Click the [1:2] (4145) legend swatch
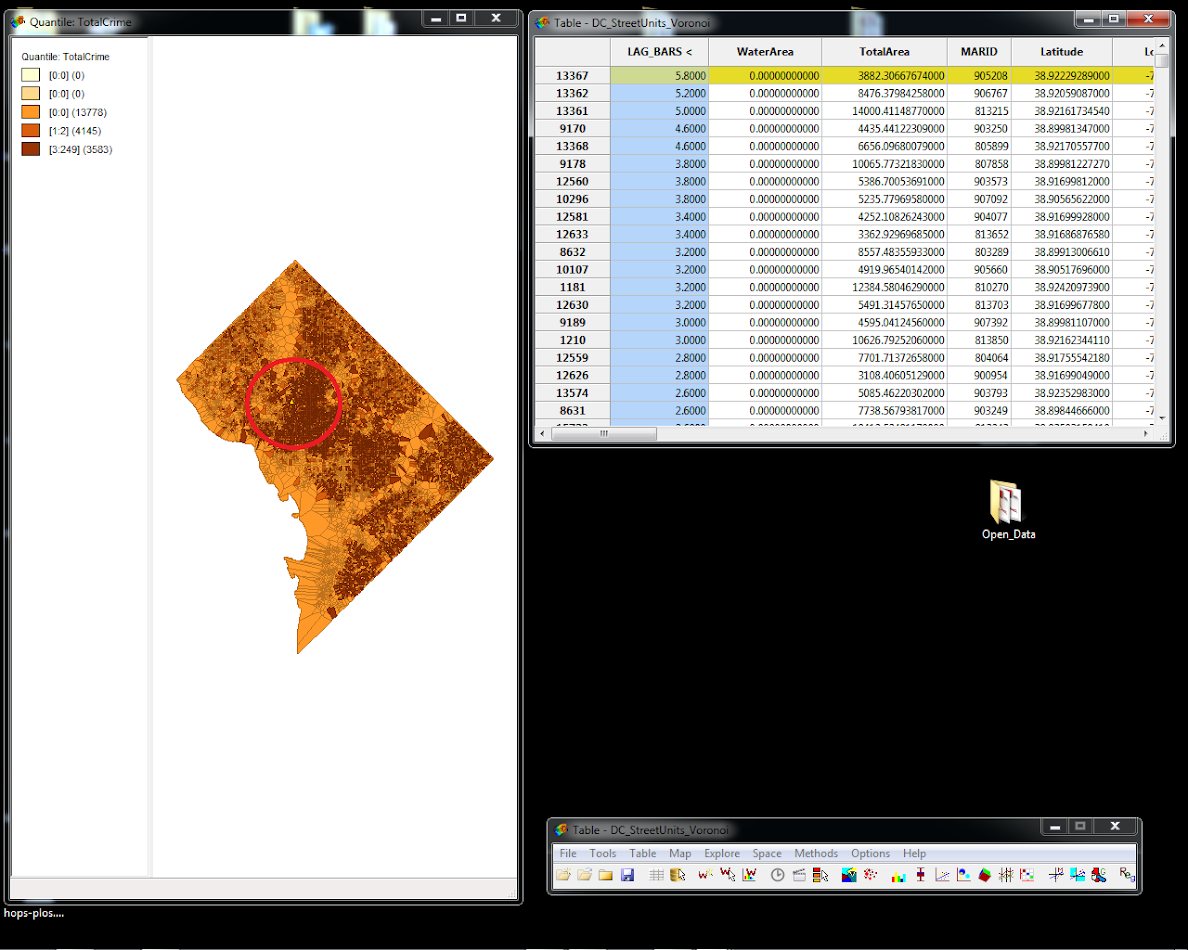1188x950 pixels. 30,130
